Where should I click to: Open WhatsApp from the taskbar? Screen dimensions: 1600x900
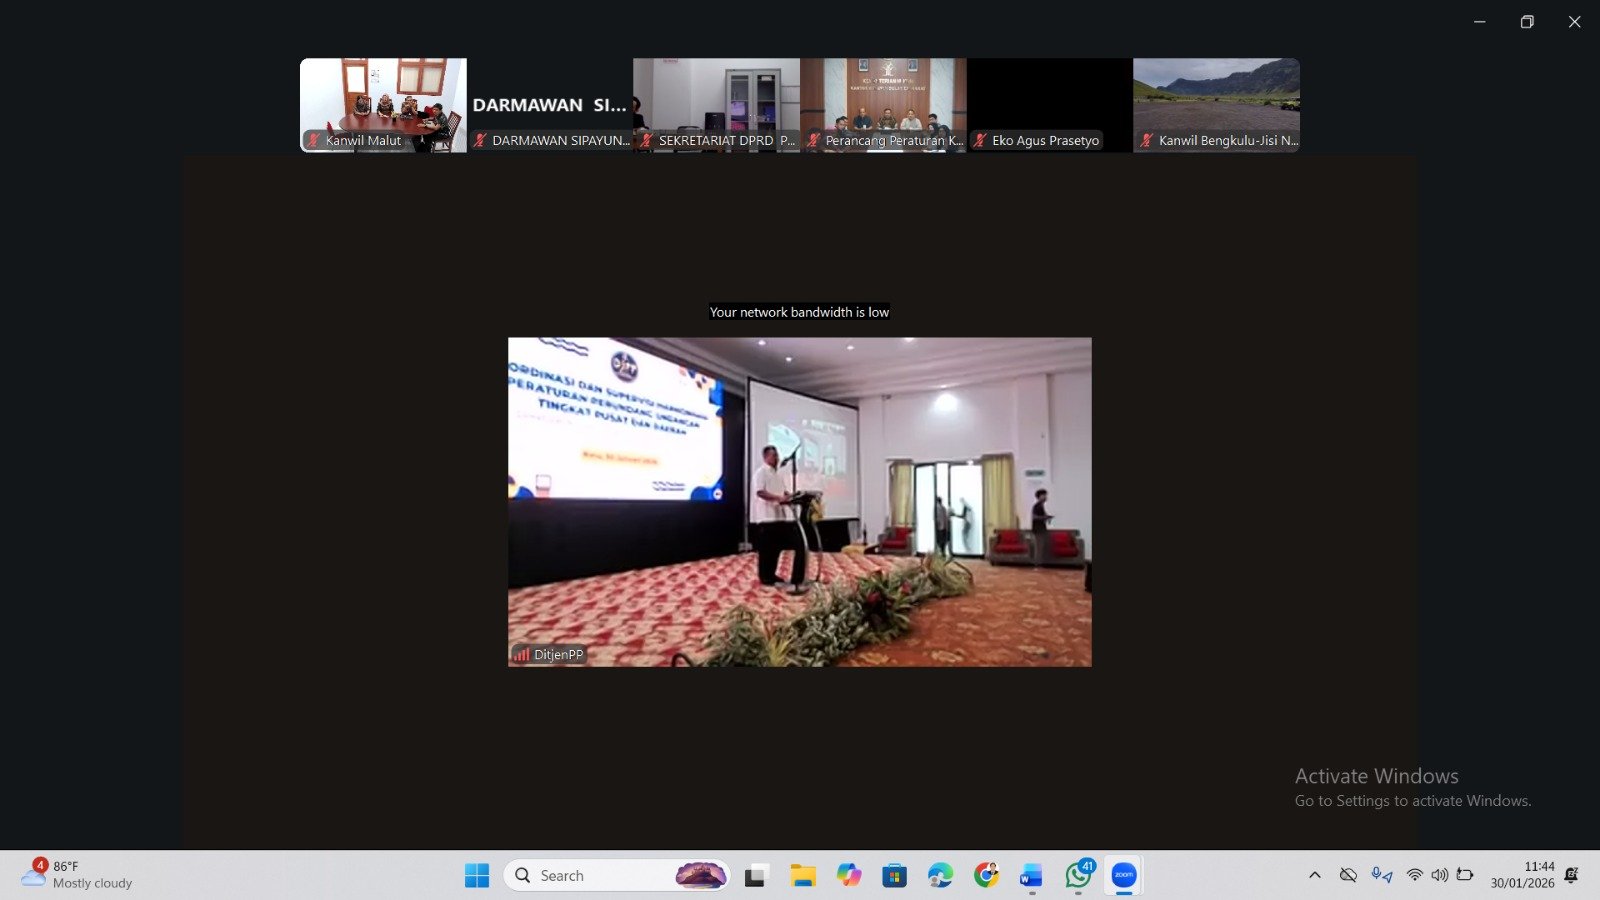click(1078, 875)
